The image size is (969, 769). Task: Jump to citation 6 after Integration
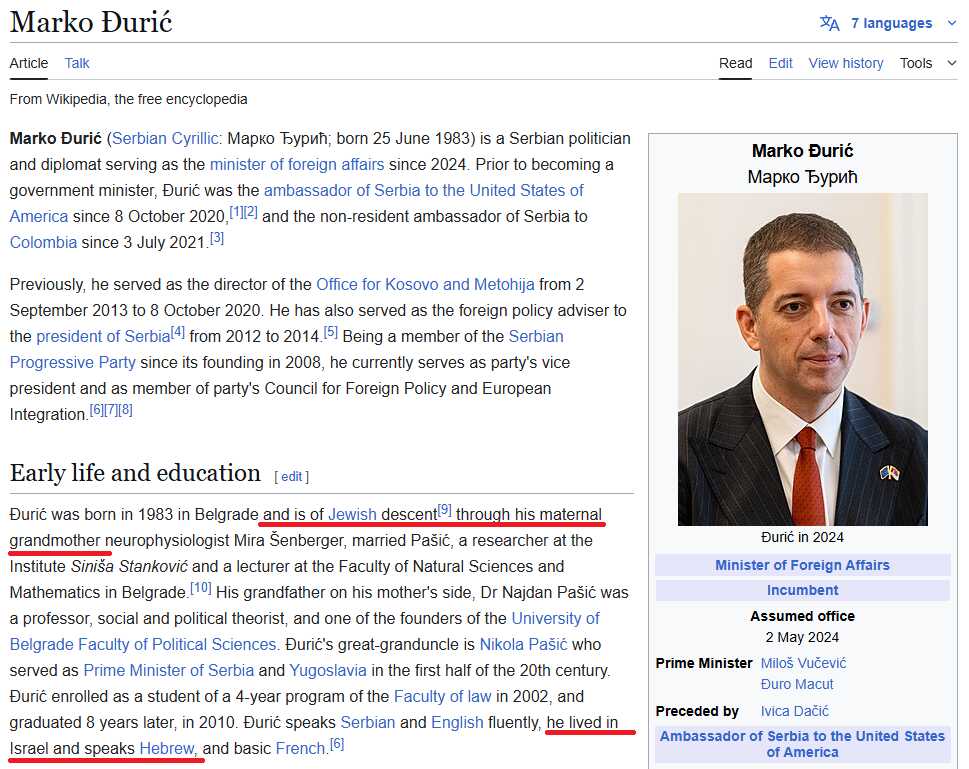(96, 409)
